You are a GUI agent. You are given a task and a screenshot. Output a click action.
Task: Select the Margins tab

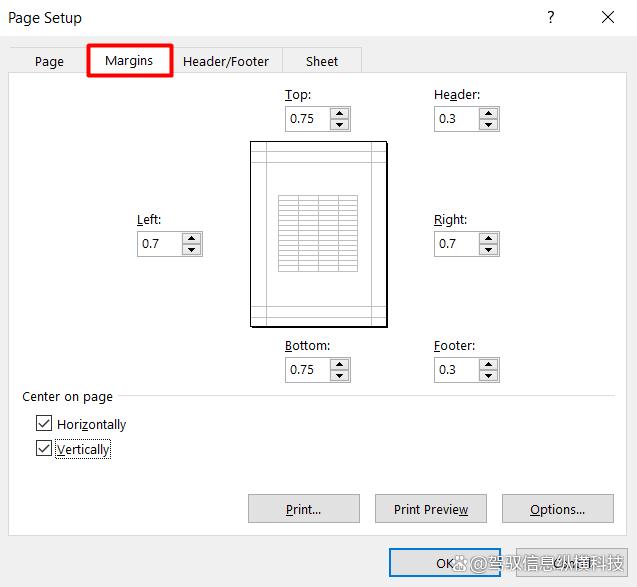pos(130,61)
